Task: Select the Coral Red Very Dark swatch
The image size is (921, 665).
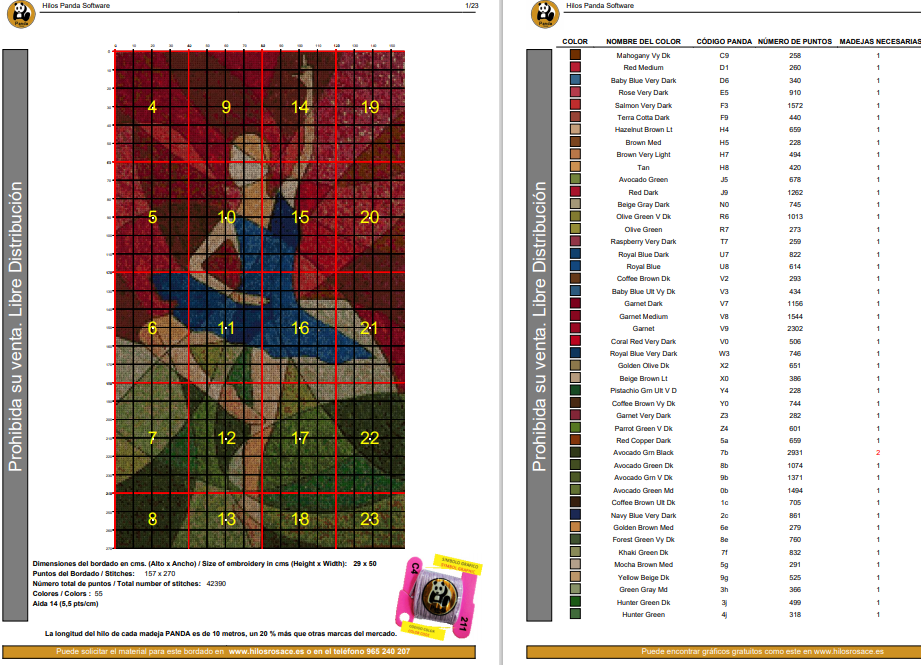Action: 575,341
